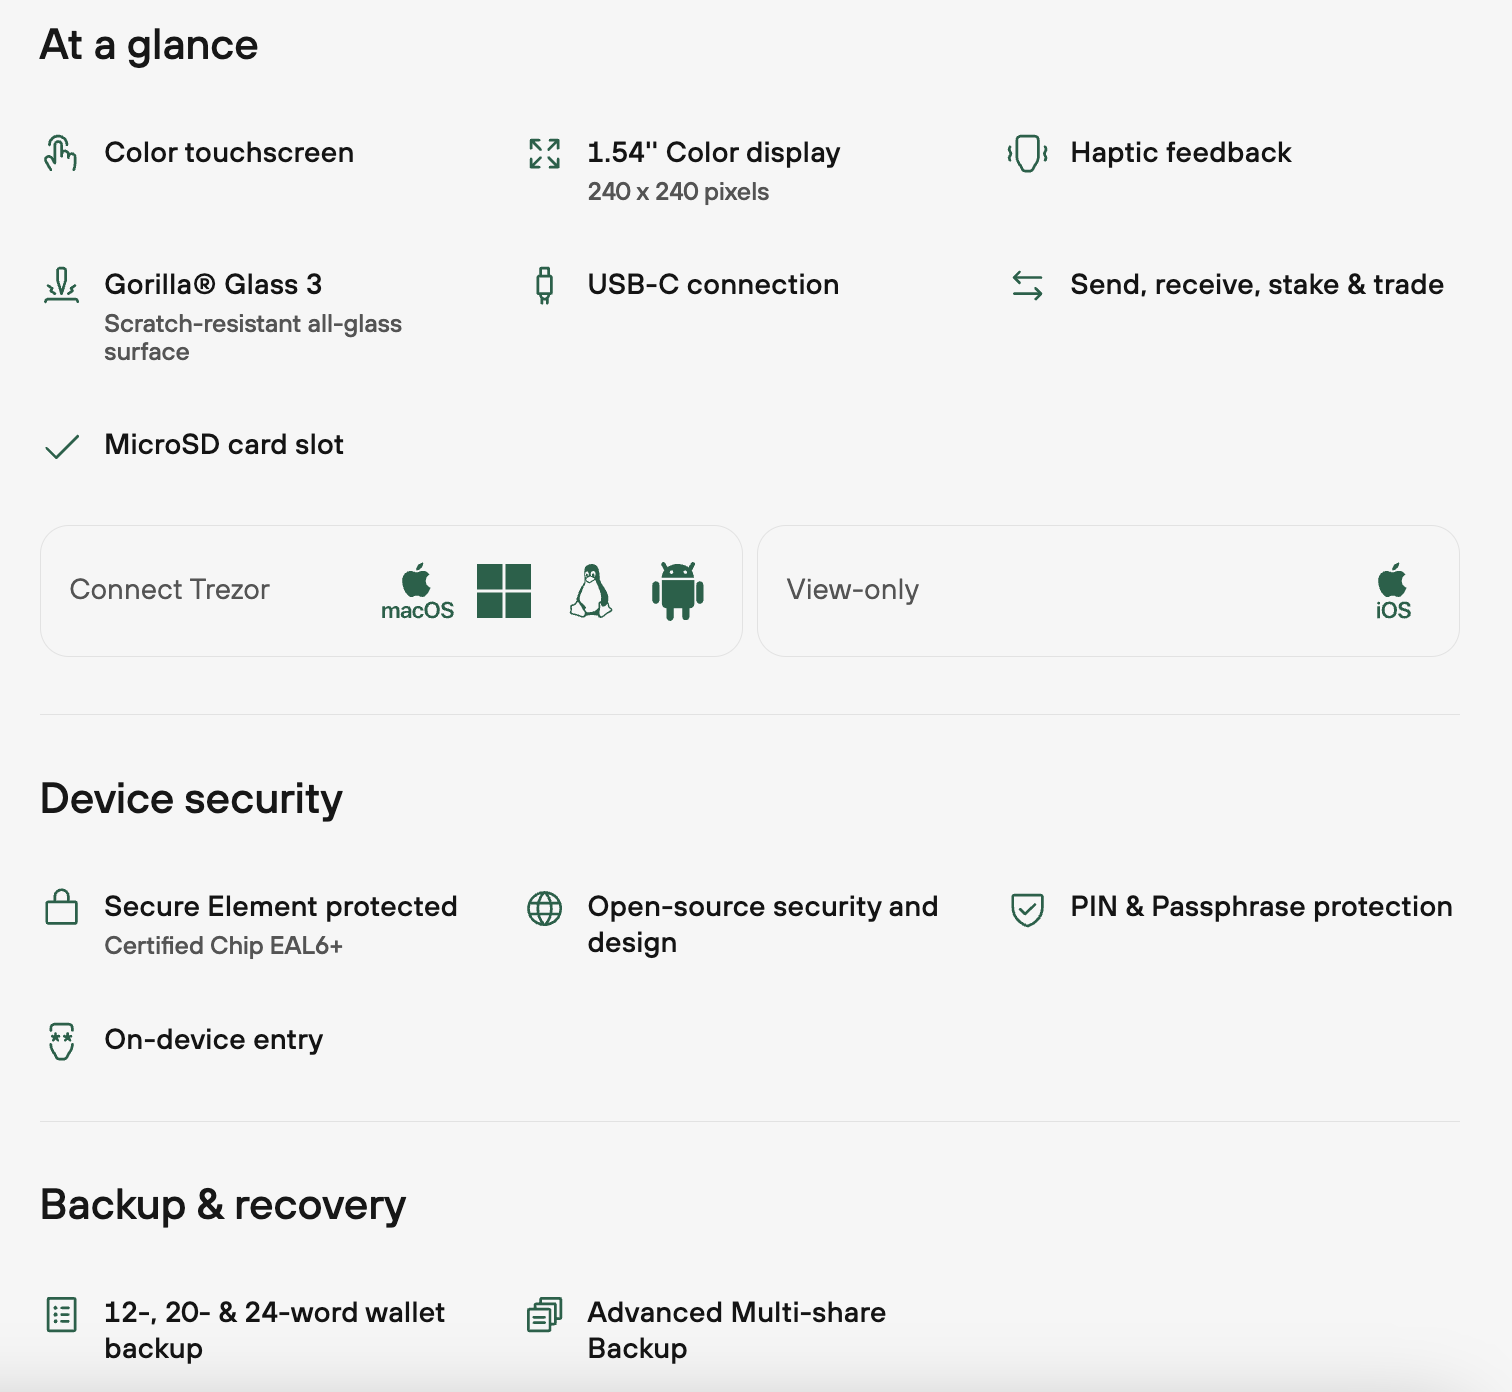Select the Android robot icon
Screen dimensions: 1512x1392
pos(678,590)
